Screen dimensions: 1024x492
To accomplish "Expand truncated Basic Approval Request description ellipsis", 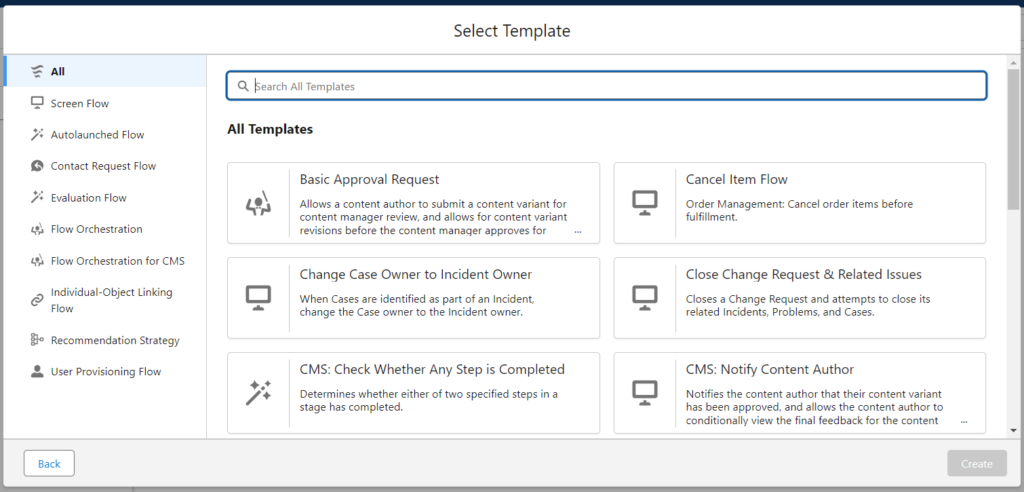I will tap(578, 231).
